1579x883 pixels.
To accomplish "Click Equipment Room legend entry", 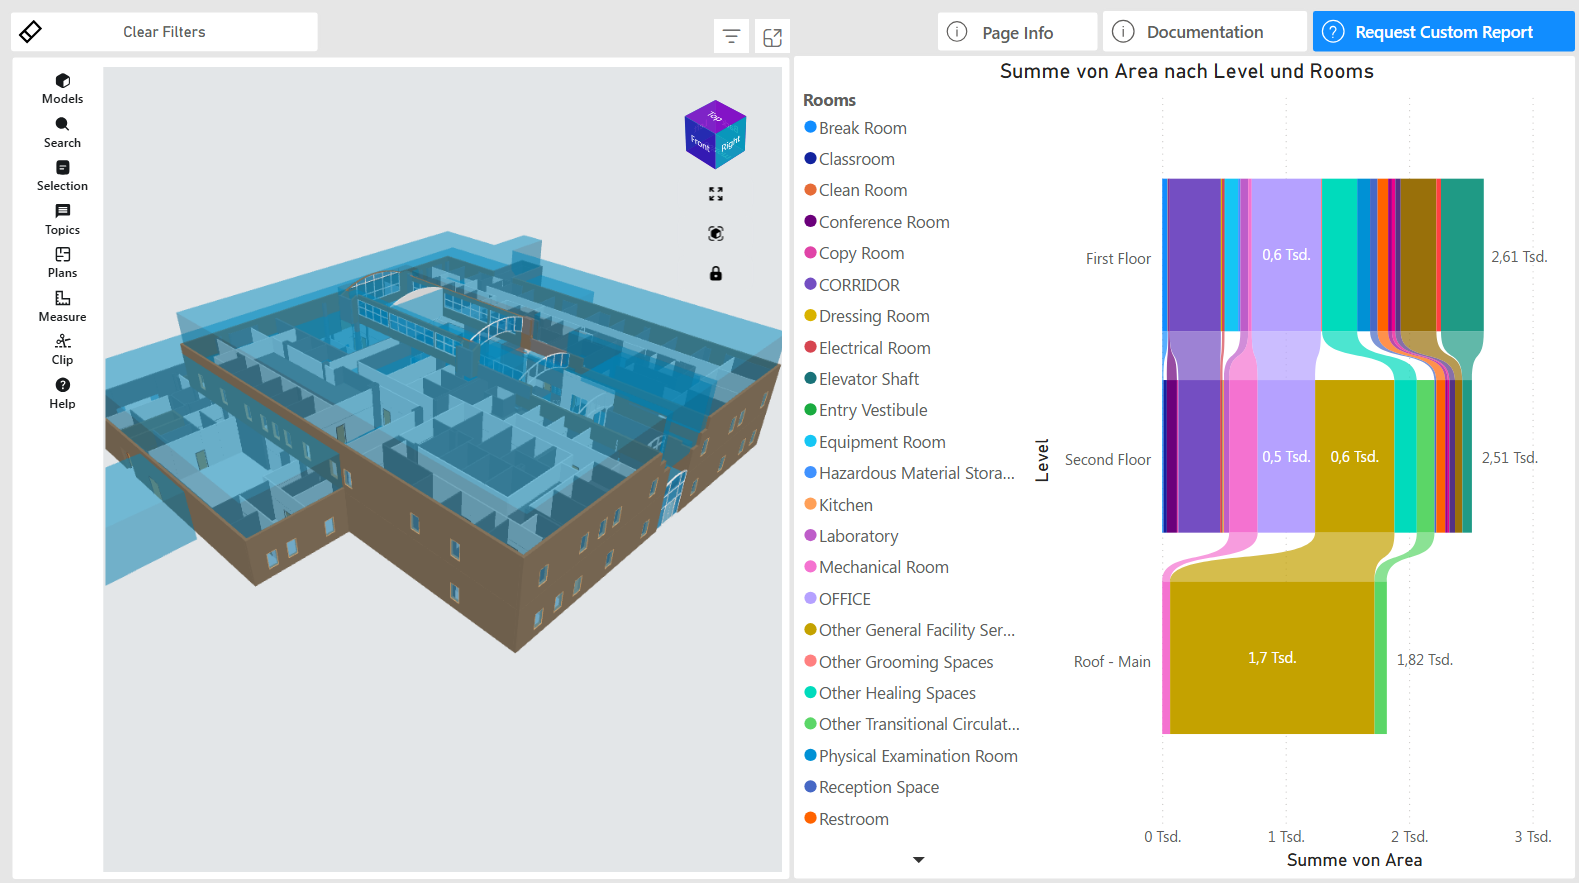I will (875, 442).
